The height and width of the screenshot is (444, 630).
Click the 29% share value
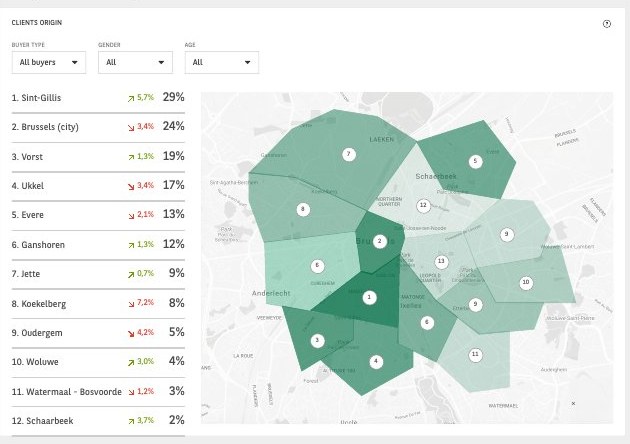[174, 97]
